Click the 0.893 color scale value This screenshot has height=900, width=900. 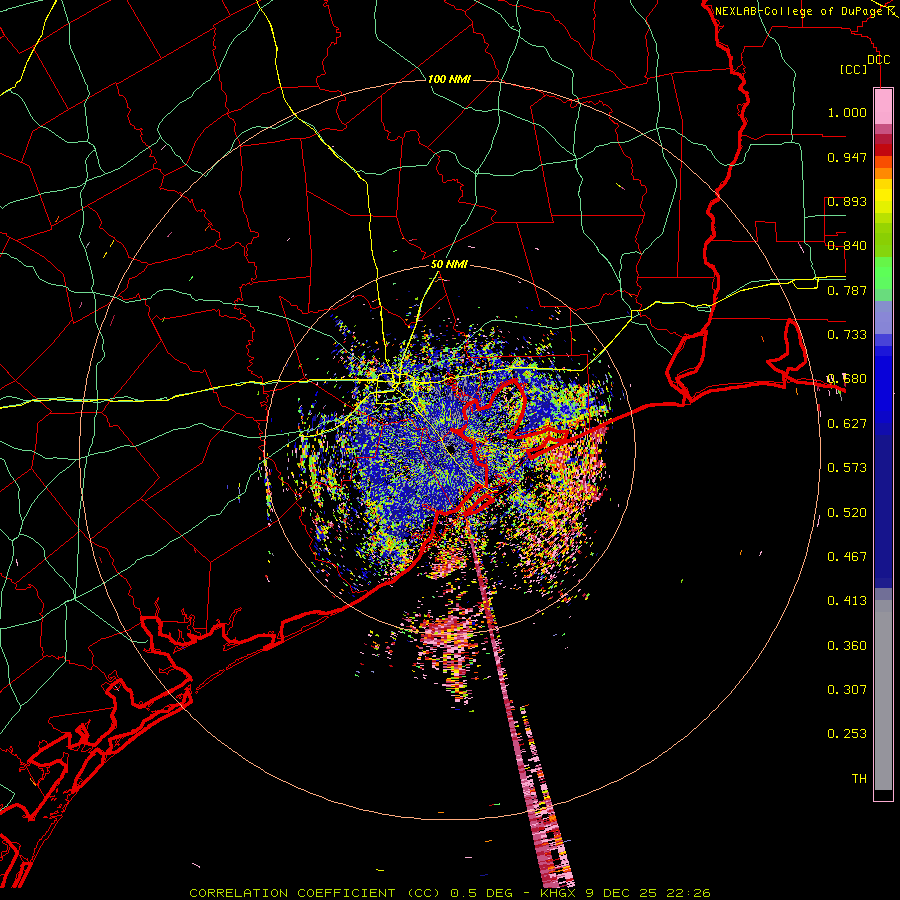click(847, 201)
